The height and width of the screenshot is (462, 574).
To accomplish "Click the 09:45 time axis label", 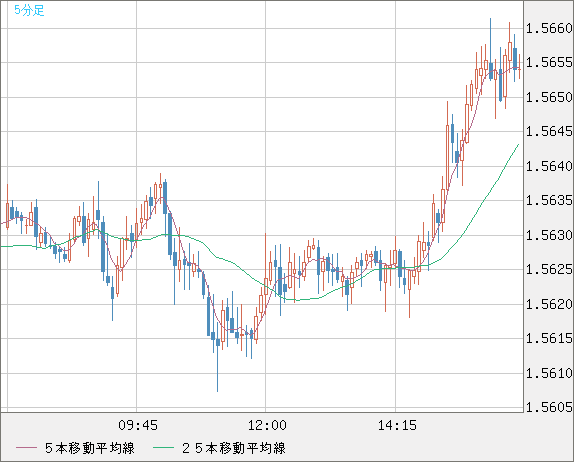I will pos(138,425).
